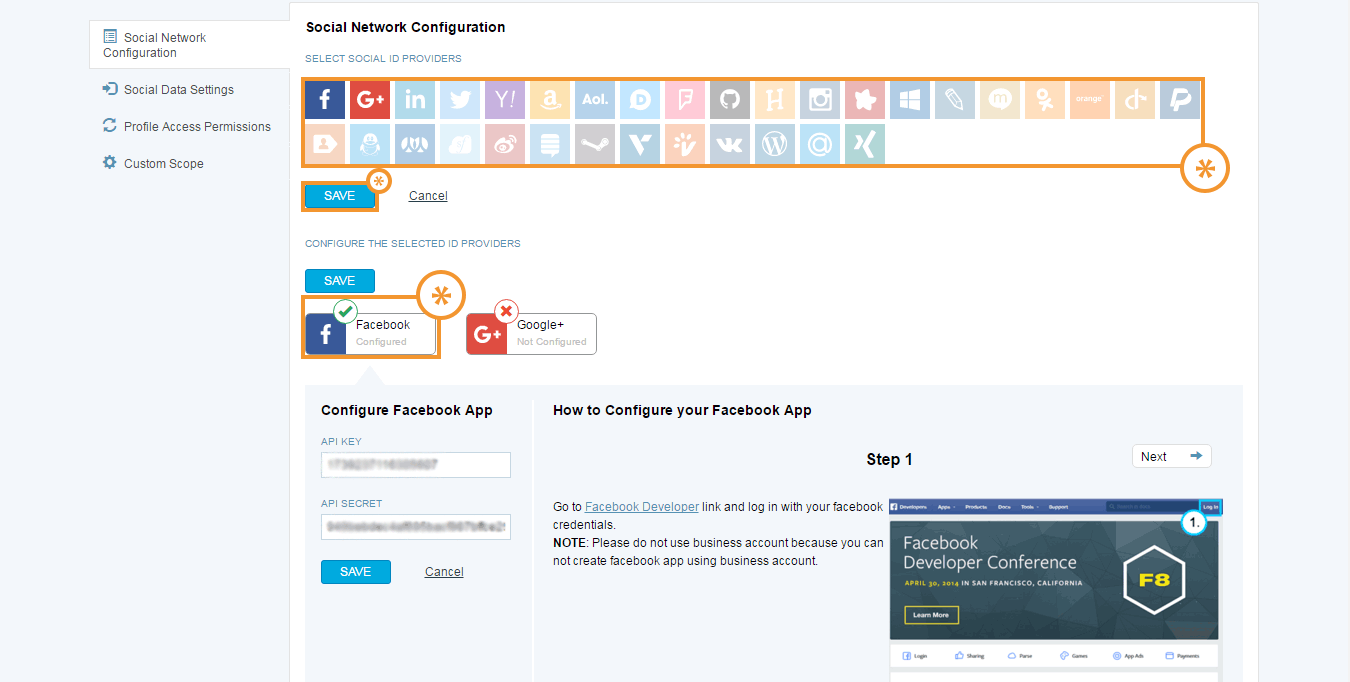The width and height of the screenshot is (1350, 682).
Task: Select the Orange provider icon
Action: tap(1090, 100)
